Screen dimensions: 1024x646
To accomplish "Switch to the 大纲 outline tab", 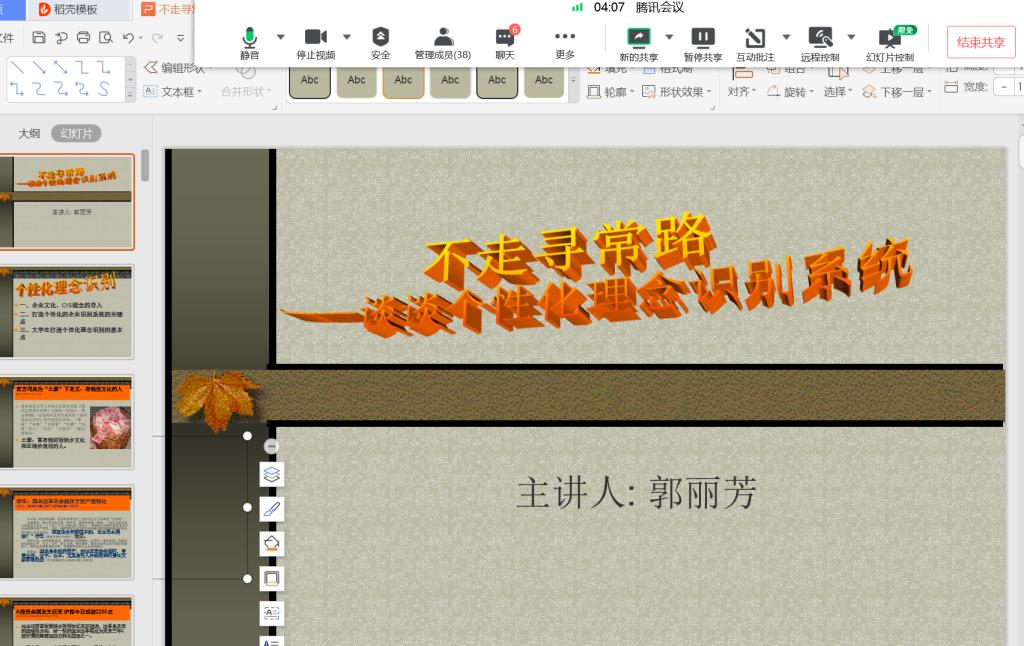I will (x=29, y=134).
